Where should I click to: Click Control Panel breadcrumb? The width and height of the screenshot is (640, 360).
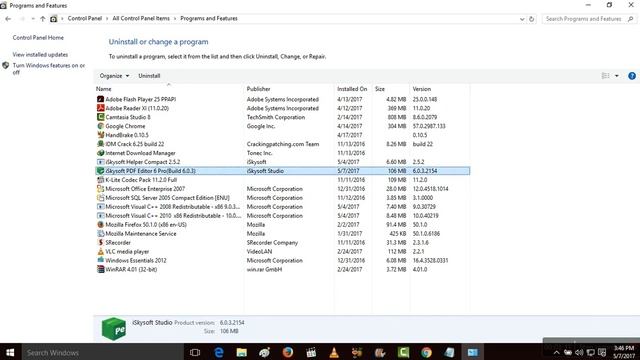pos(85,18)
